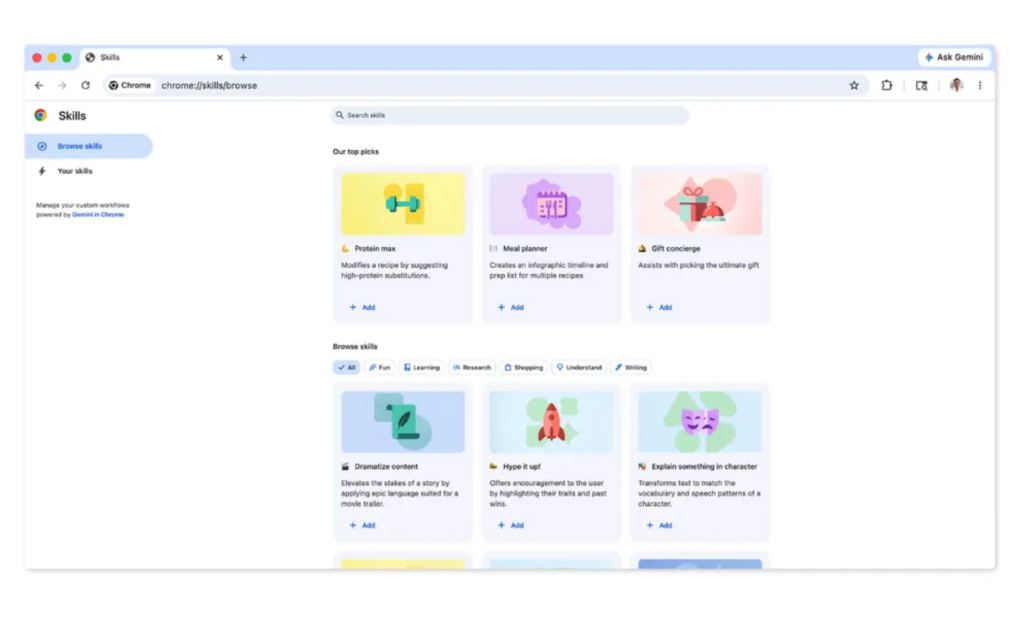Open the Gemini in Chrome link
Viewport: 1024px width, 625px height.
(98, 215)
